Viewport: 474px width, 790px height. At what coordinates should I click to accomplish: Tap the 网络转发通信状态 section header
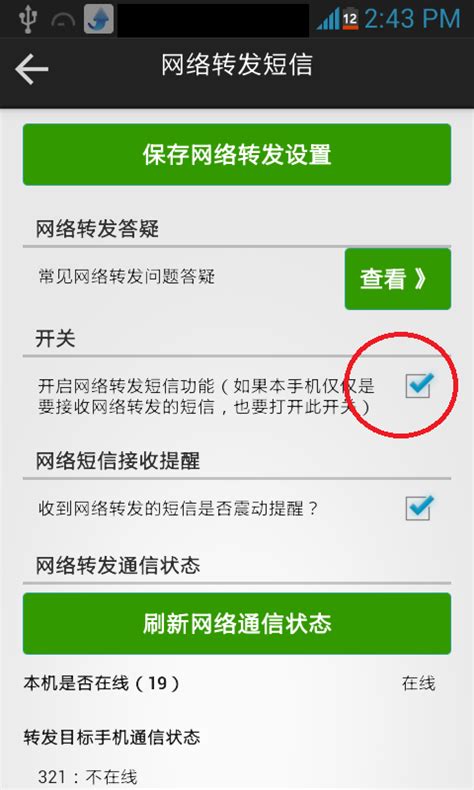[117, 566]
